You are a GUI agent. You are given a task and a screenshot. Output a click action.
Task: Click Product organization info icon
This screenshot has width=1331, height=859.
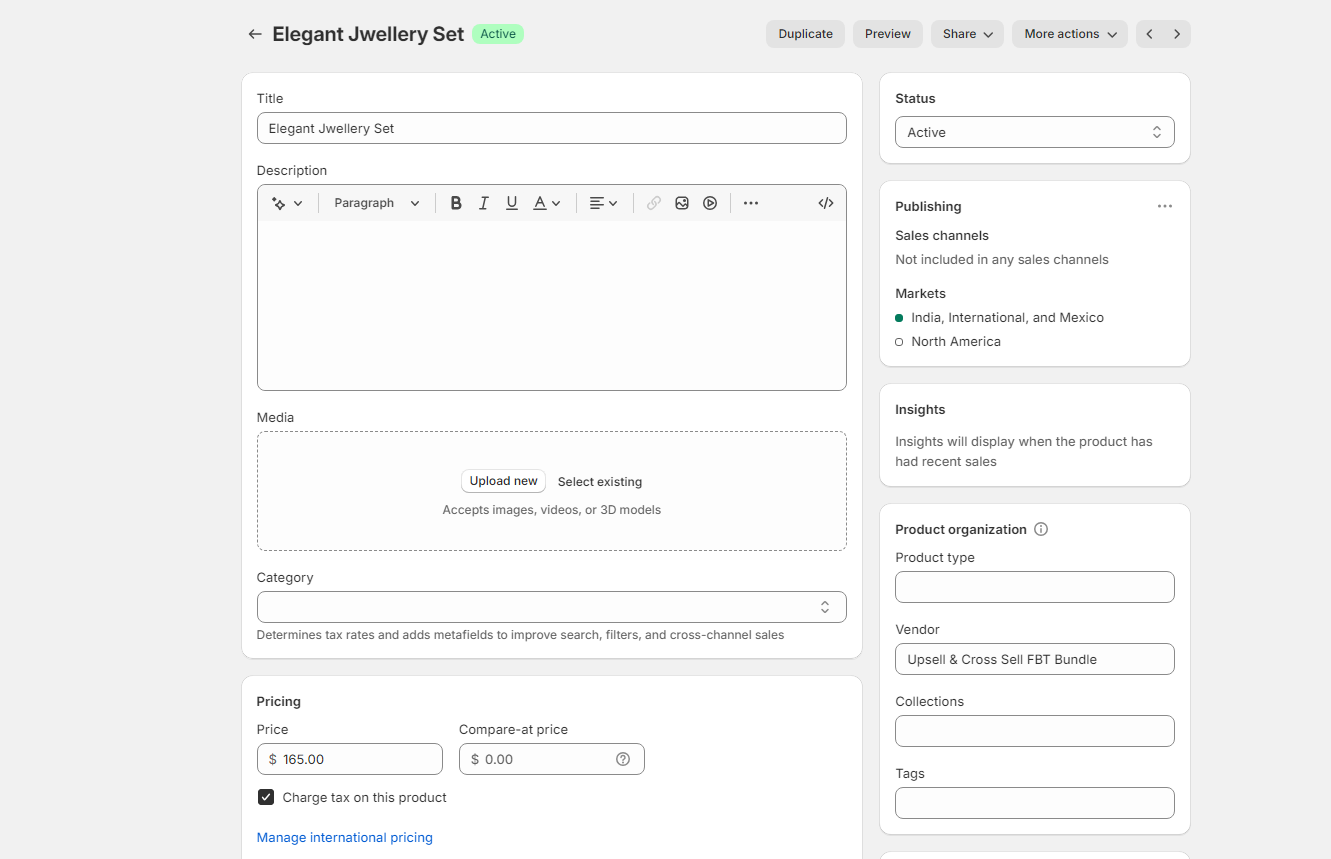[1041, 529]
